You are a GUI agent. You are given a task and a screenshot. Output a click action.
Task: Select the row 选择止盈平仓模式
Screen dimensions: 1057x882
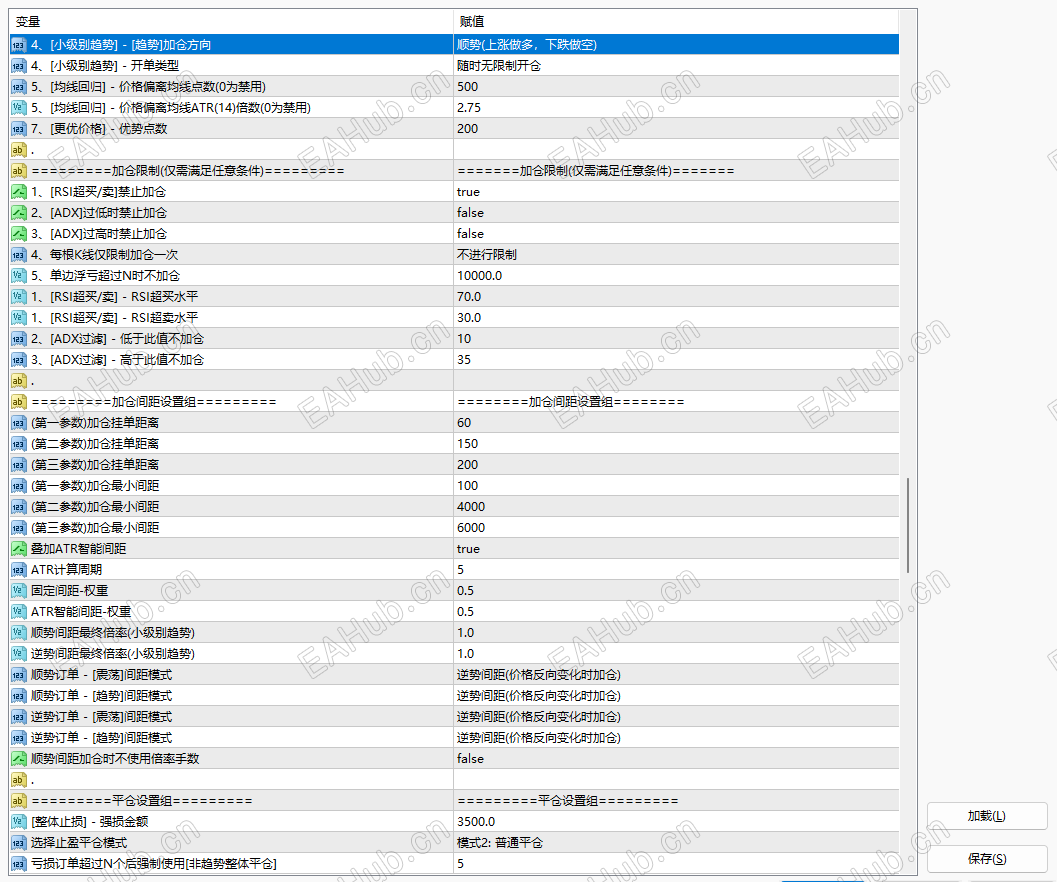tap(454, 843)
